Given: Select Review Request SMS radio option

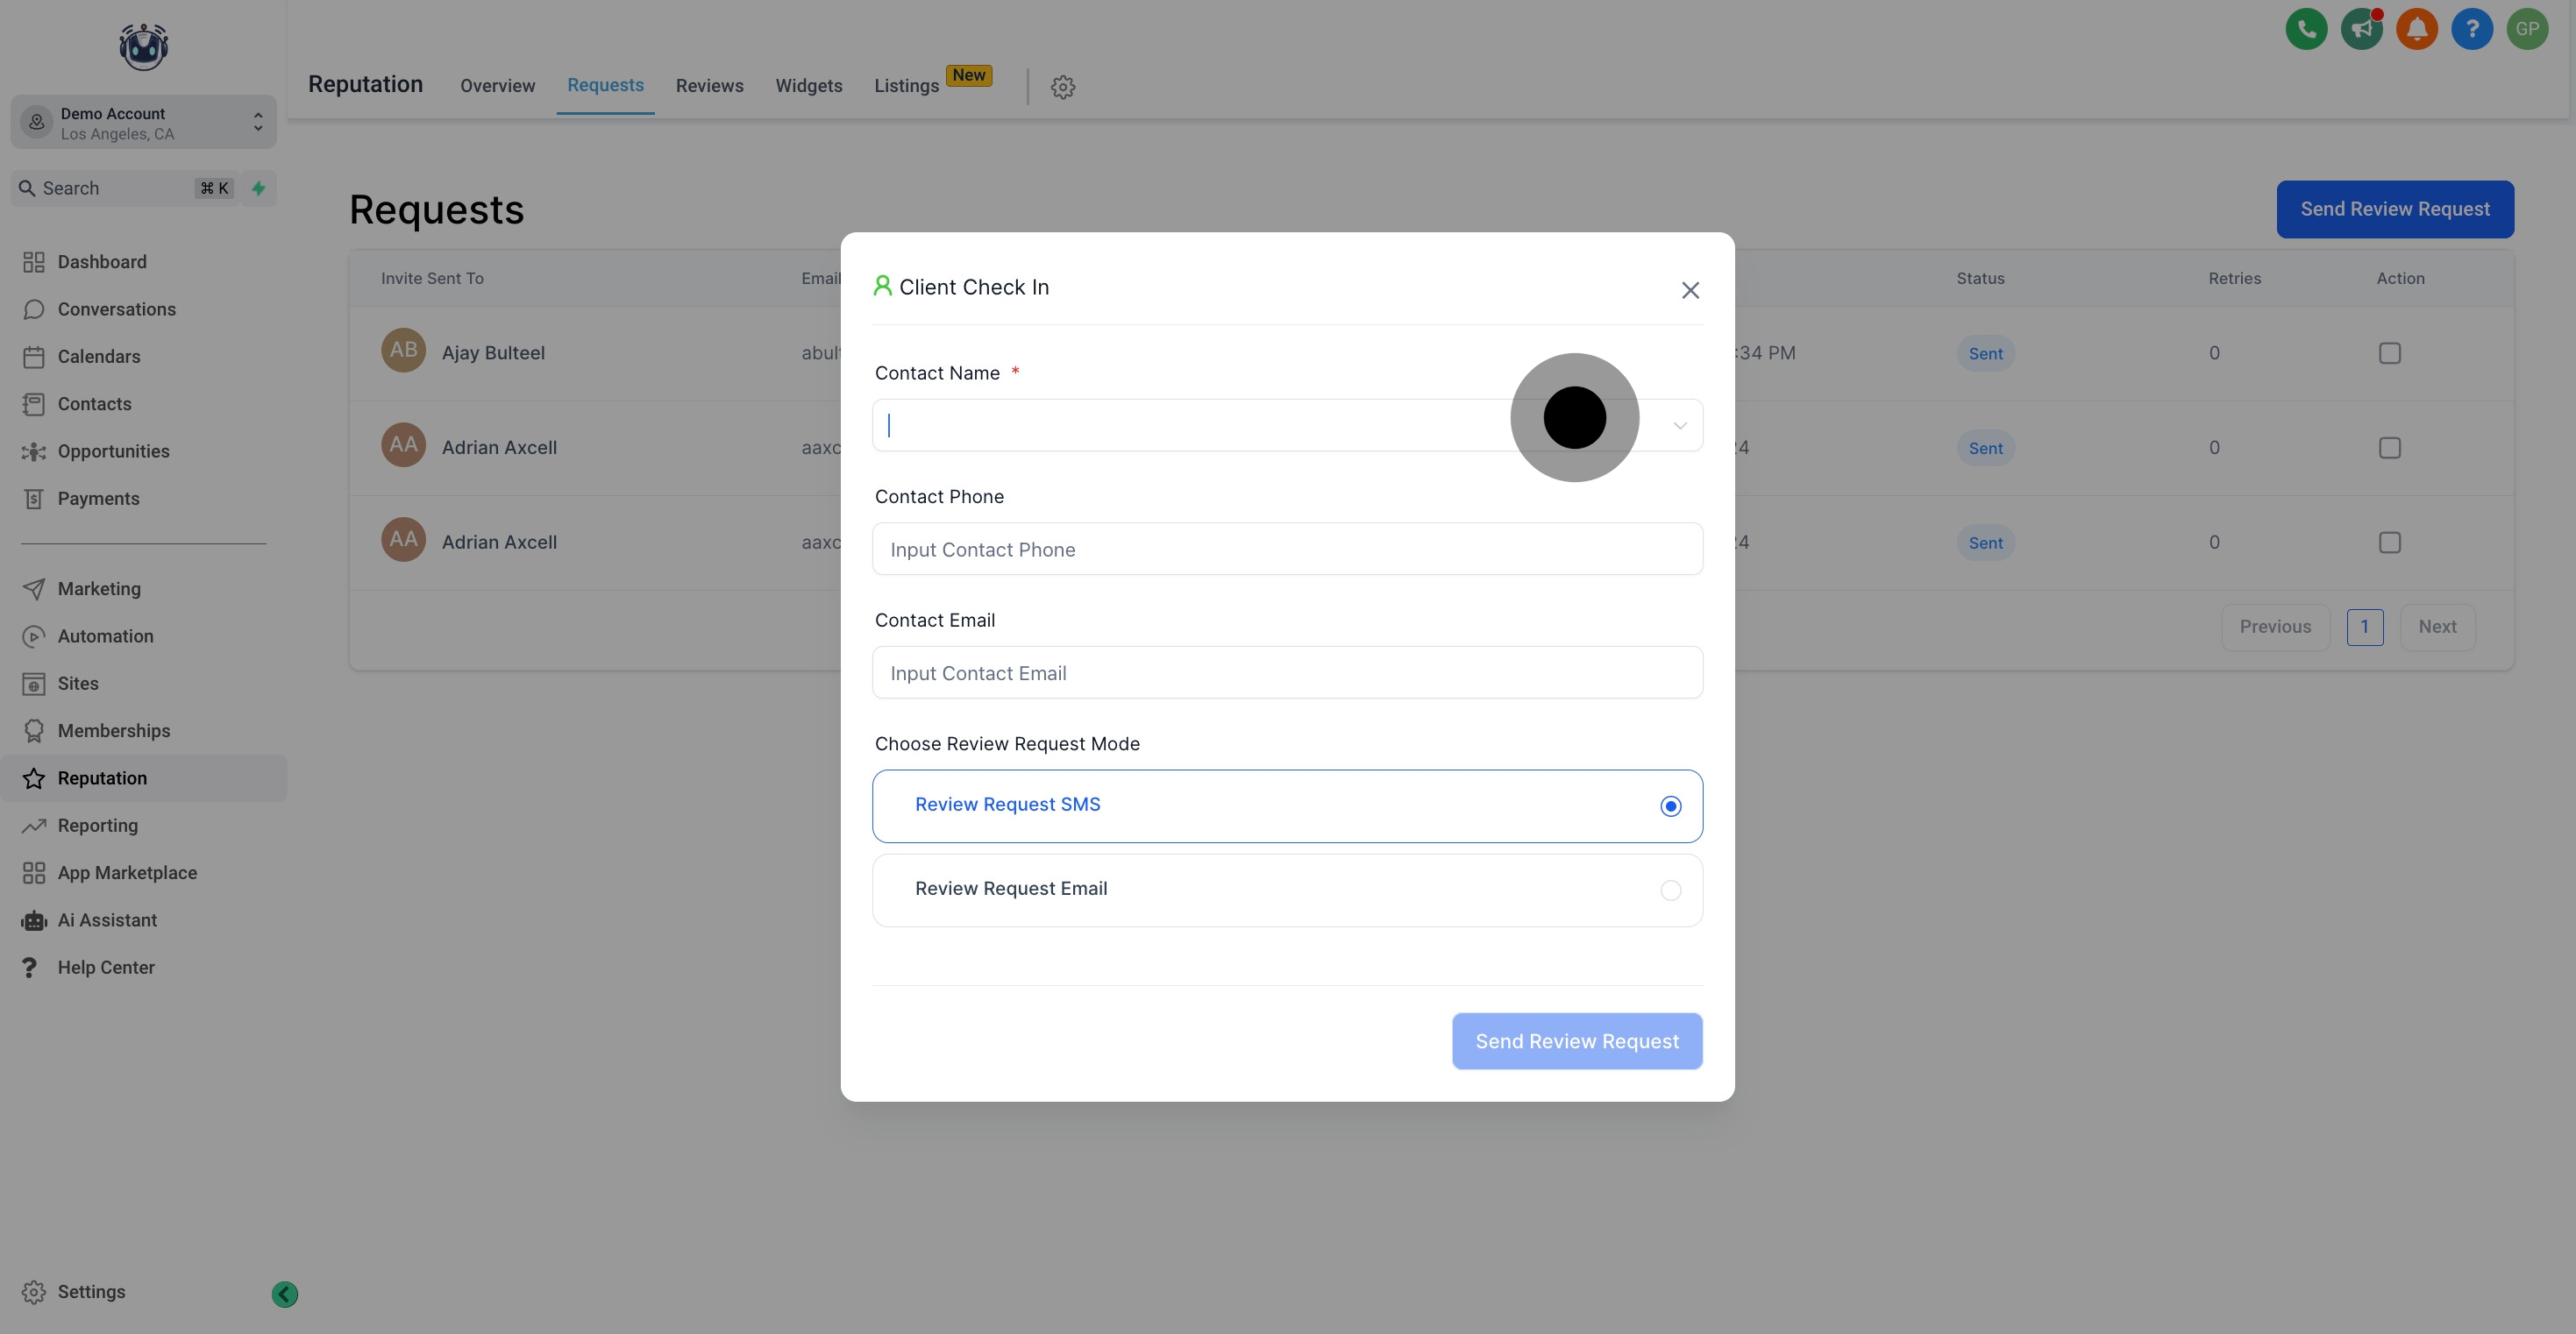Looking at the screenshot, I should pyautogui.click(x=1670, y=806).
